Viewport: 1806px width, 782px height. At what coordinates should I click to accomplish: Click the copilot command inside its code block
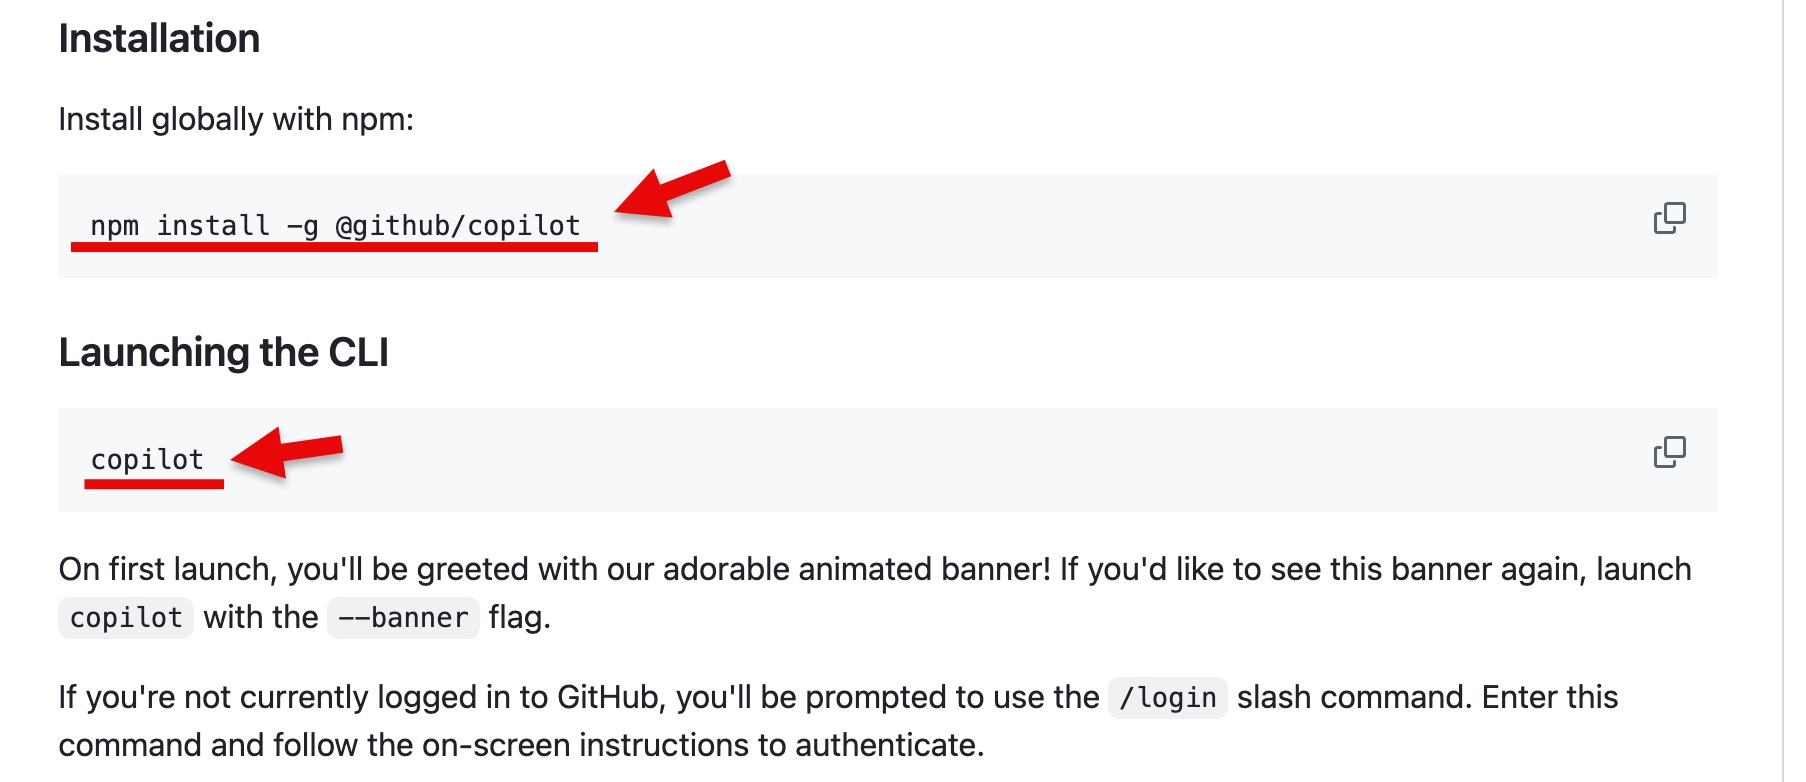click(145, 458)
